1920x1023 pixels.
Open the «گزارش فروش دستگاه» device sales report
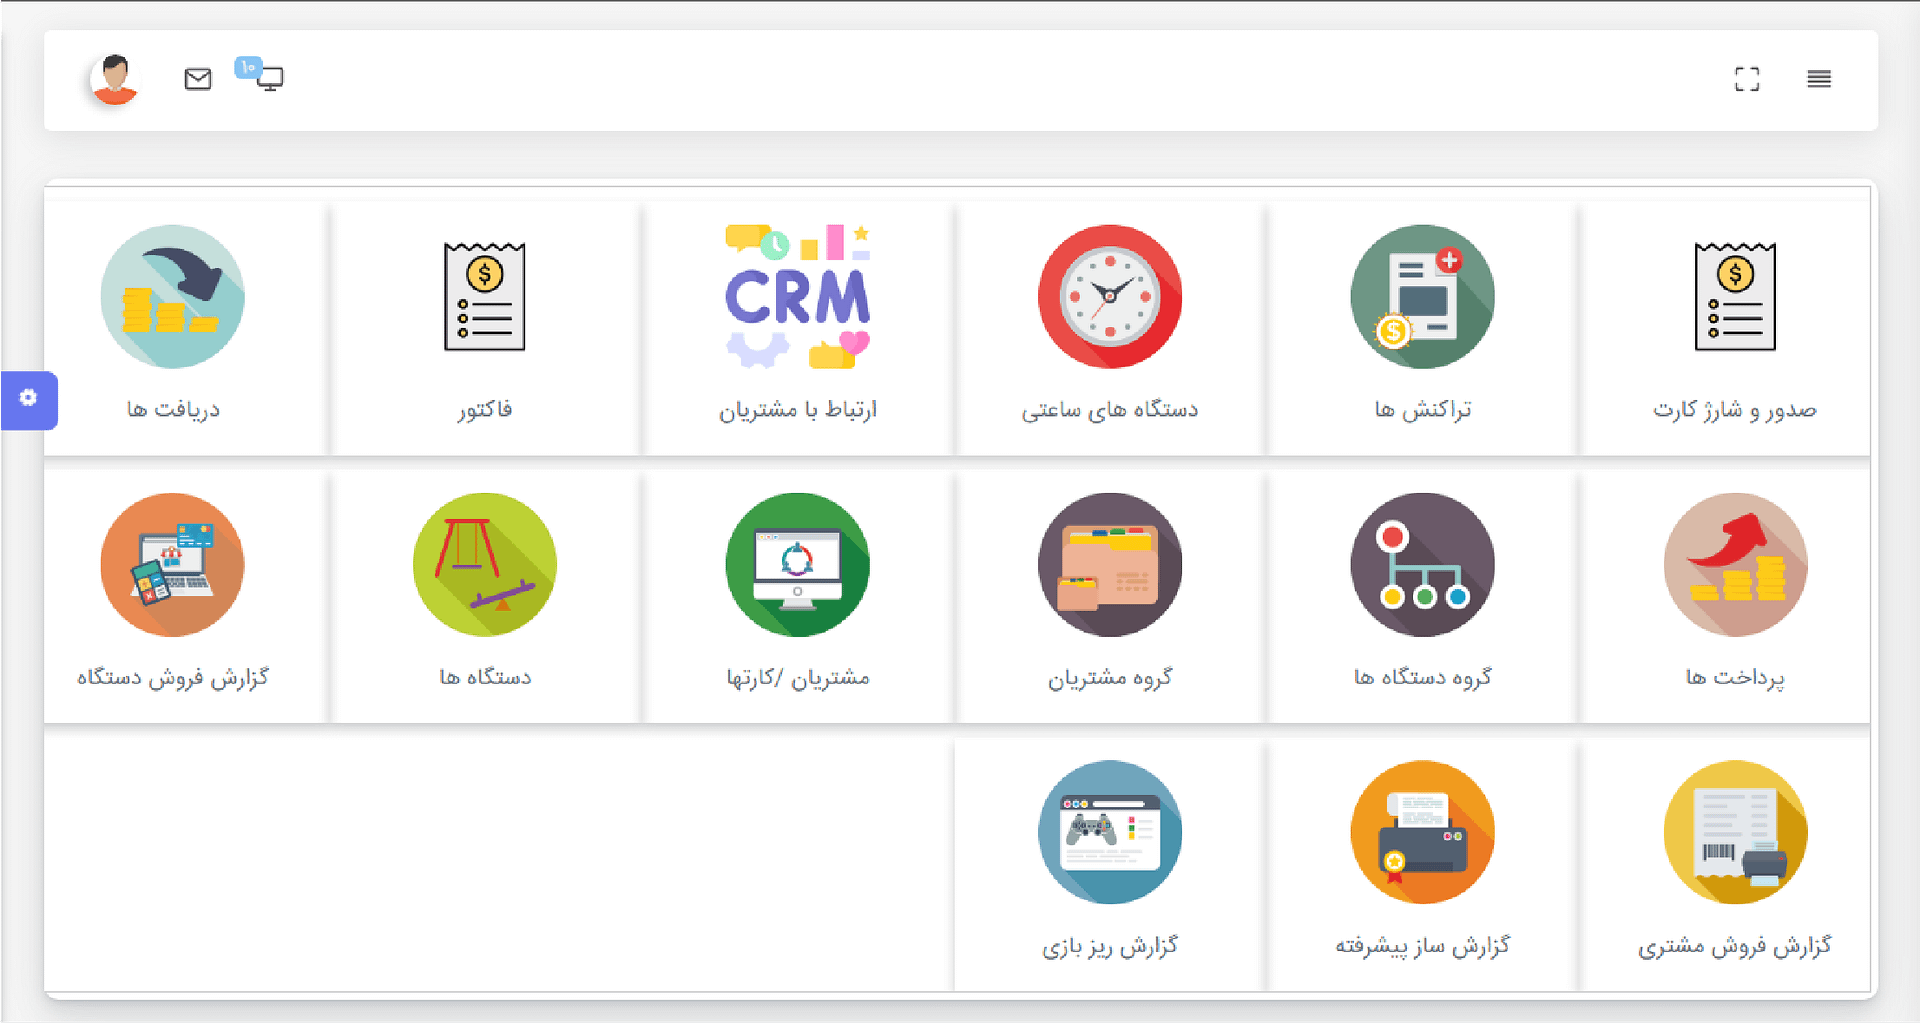click(x=172, y=565)
